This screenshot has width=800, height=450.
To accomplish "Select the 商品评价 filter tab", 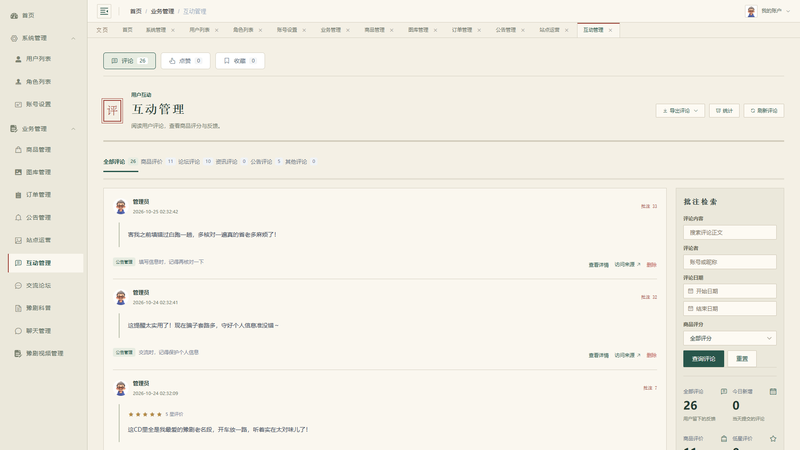I will [157, 162].
